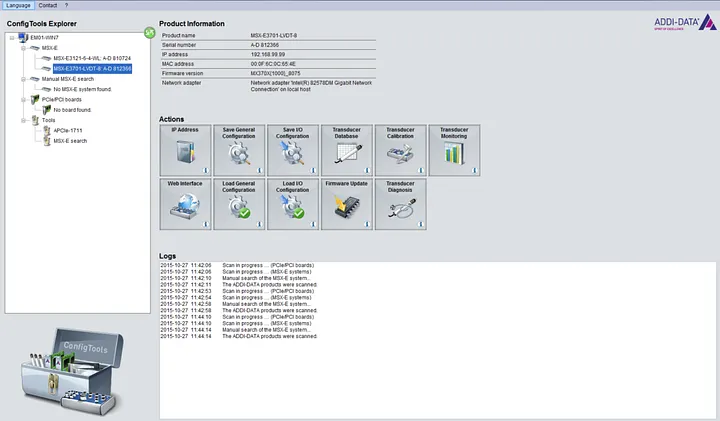Select the Tools node in the explorer
This screenshot has height=421, width=720.
[48, 120]
